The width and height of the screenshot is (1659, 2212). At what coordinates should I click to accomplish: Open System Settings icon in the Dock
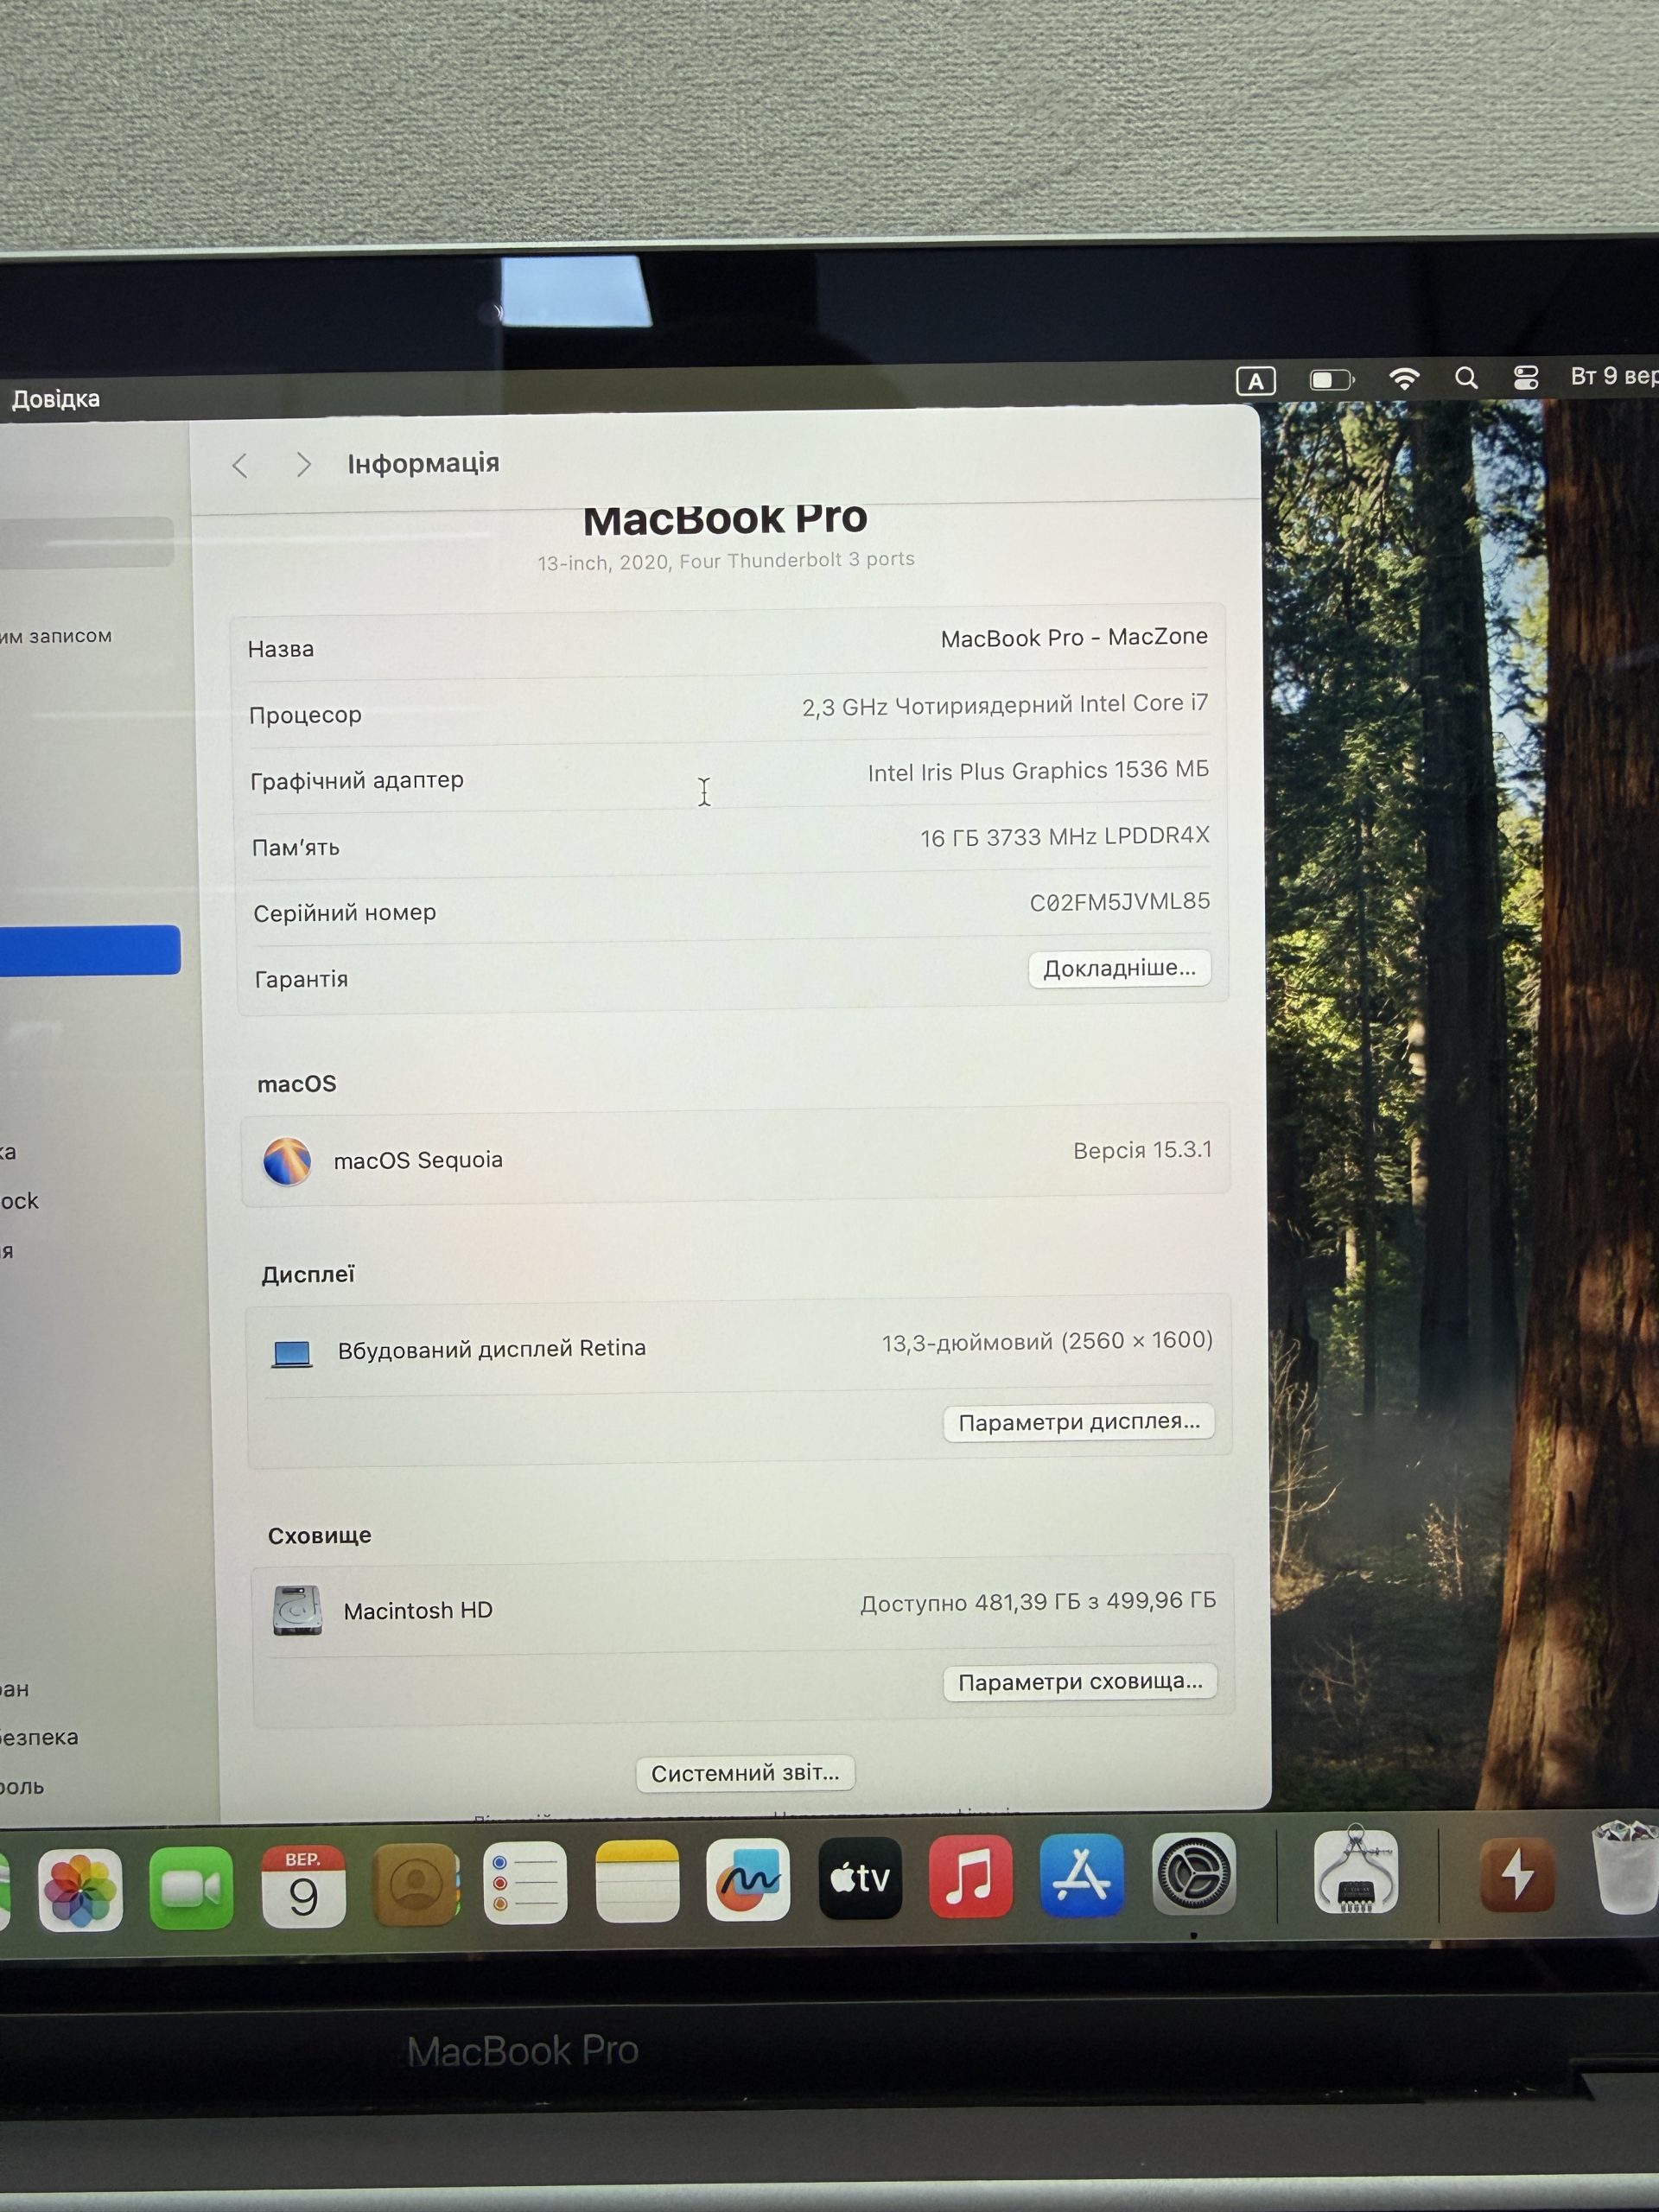coord(1193,1874)
